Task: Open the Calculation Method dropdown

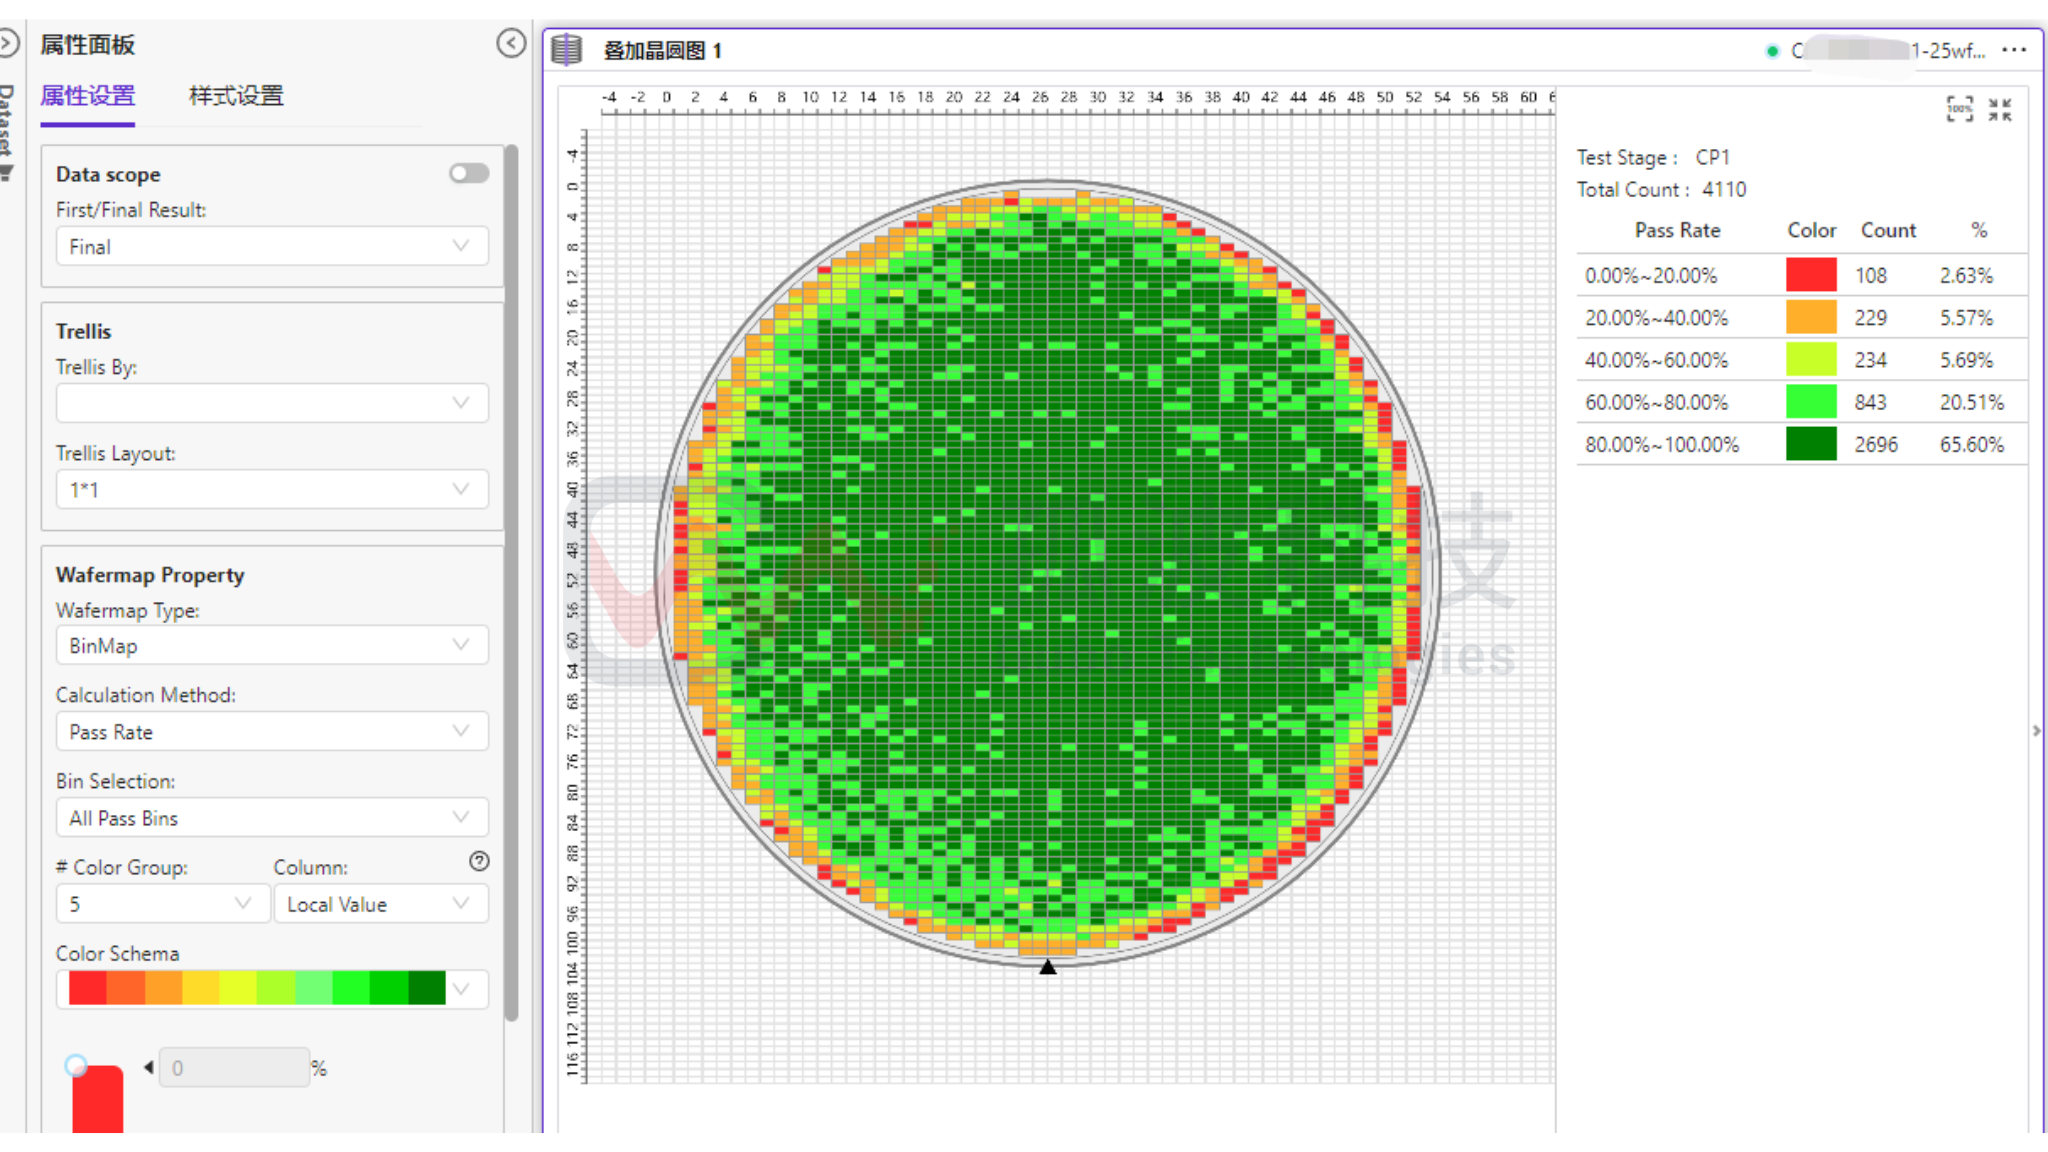Action: pyautogui.click(x=271, y=731)
